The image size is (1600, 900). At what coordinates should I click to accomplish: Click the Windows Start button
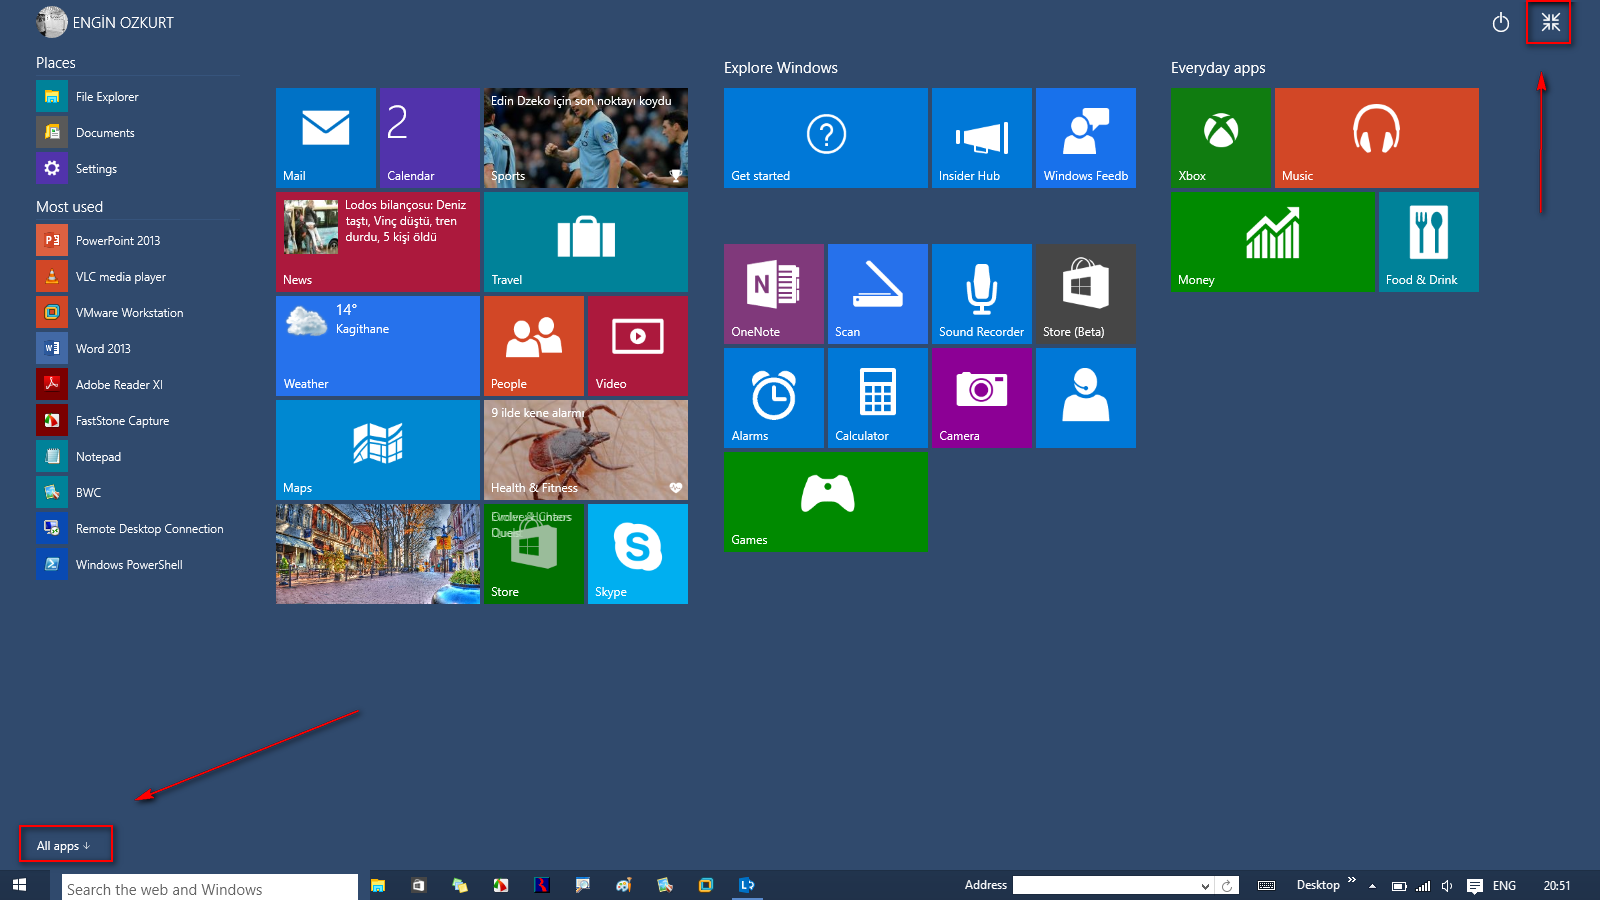coord(19,885)
